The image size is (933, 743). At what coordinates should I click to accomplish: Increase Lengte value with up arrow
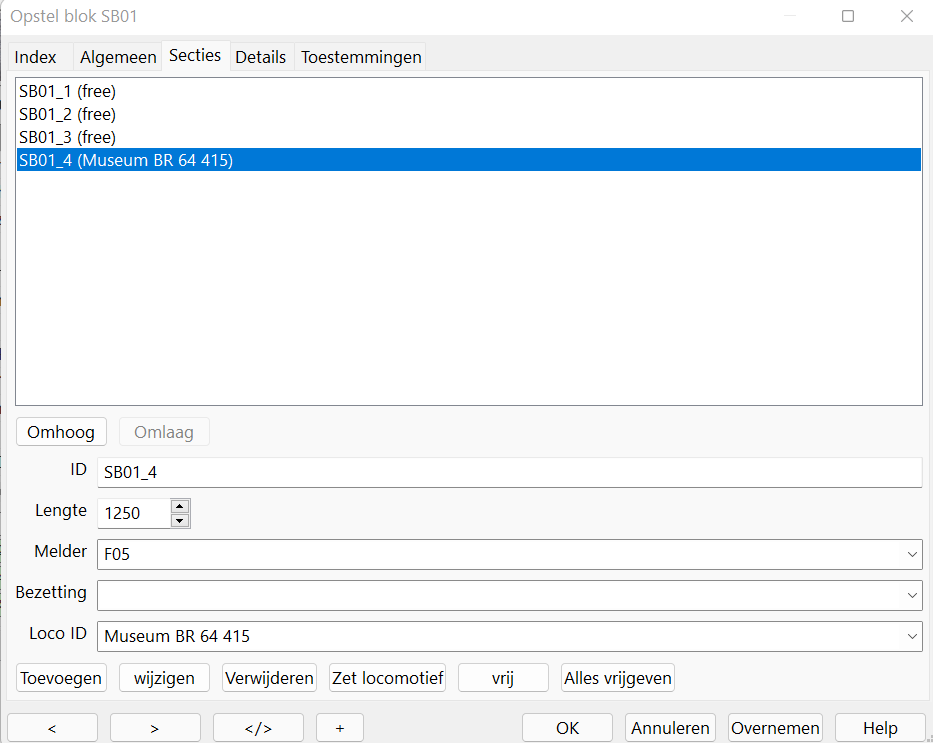click(x=180, y=506)
